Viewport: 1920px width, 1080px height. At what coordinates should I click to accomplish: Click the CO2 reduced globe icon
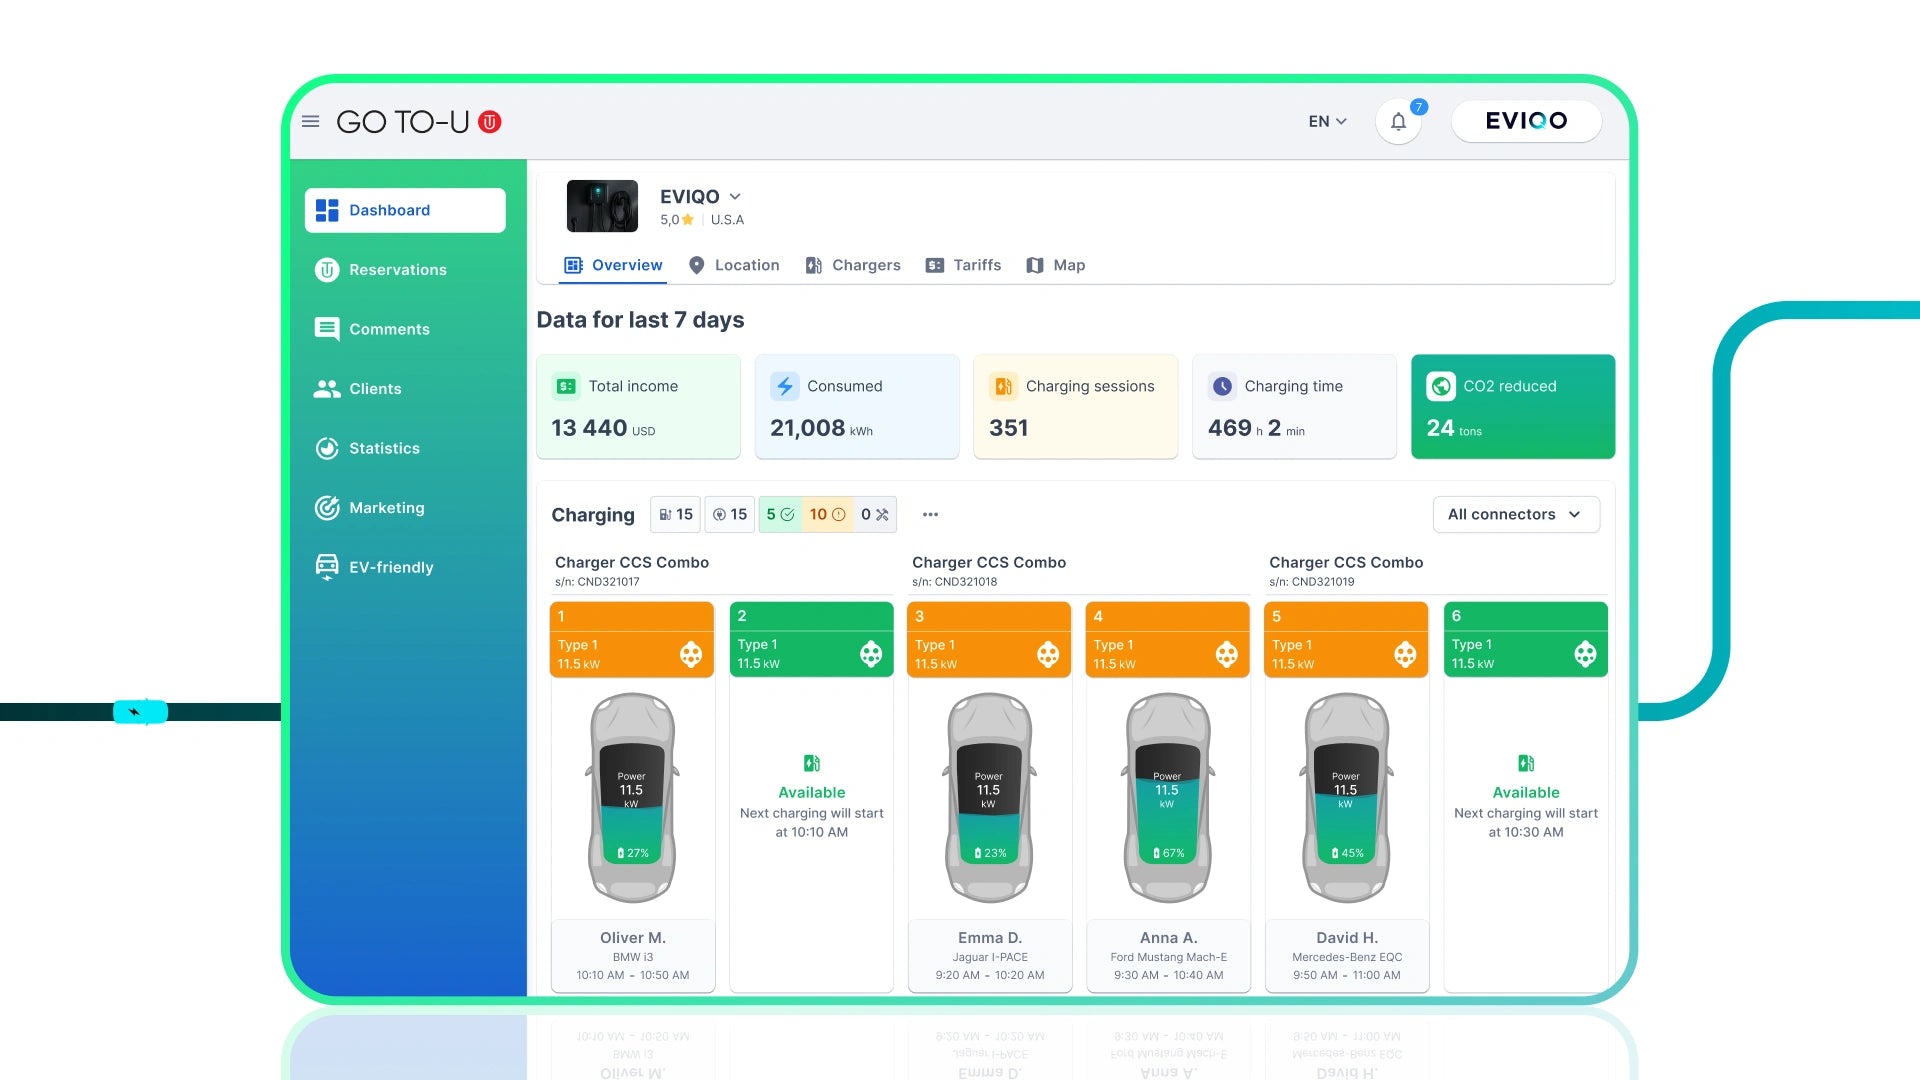tap(1441, 386)
